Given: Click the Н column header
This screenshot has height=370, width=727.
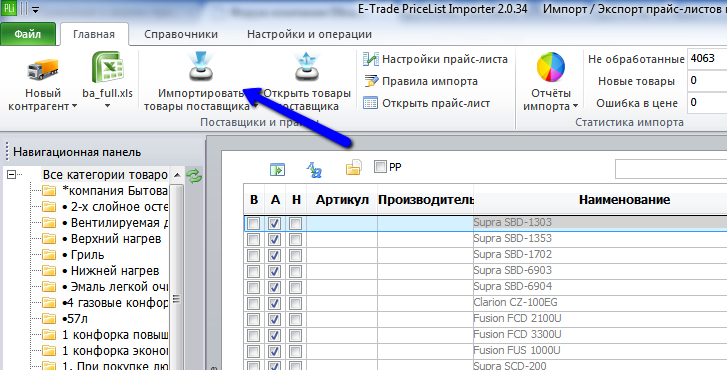Looking at the screenshot, I should pyautogui.click(x=296, y=200).
